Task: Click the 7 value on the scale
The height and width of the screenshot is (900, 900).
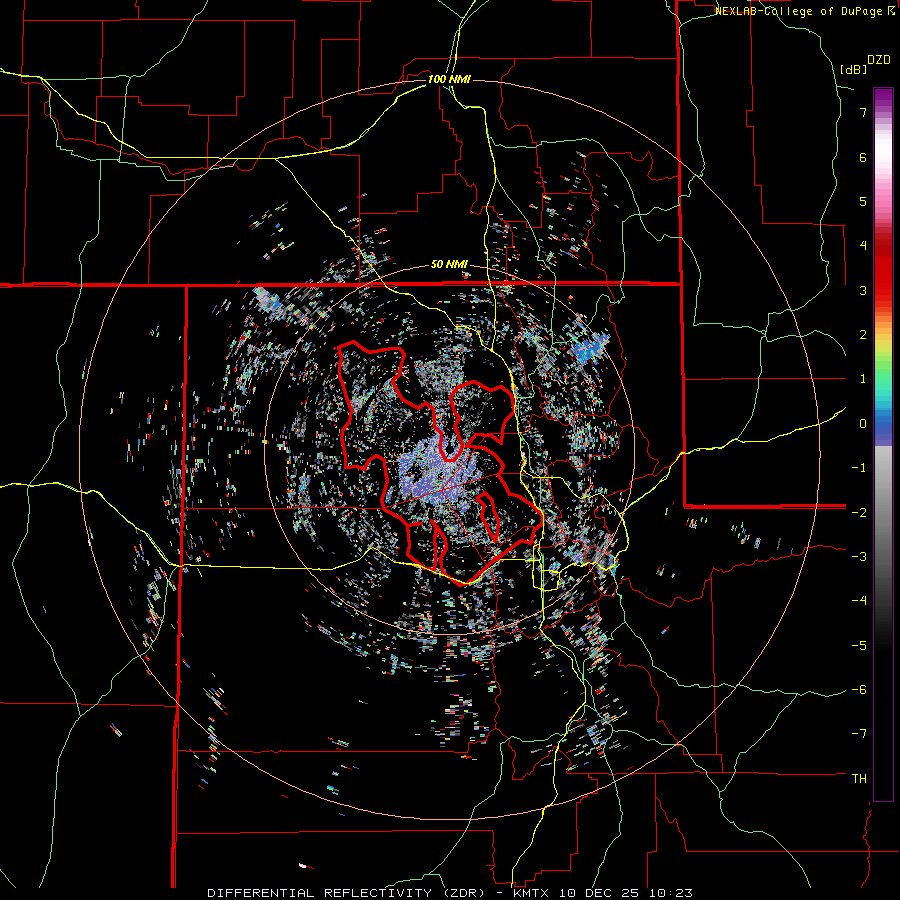Action: click(863, 112)
